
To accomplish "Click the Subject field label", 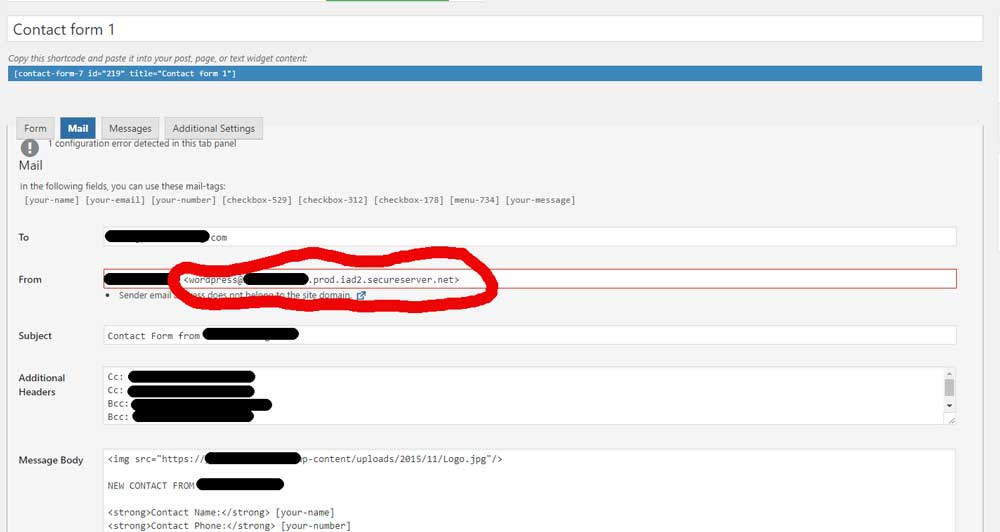I will click(x=35, y=336).
